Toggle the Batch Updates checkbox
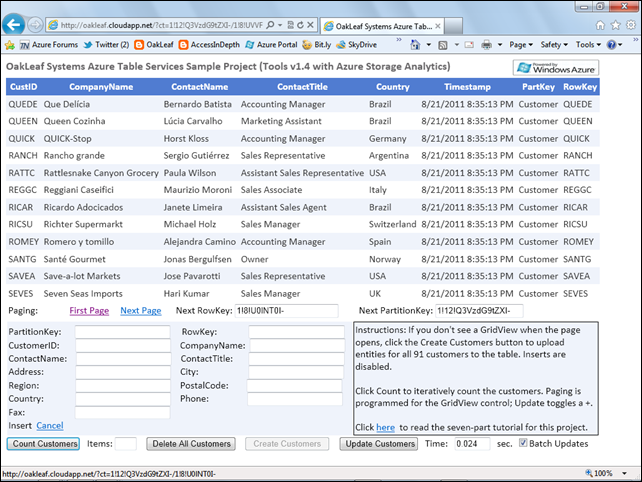 pos(523,443)
